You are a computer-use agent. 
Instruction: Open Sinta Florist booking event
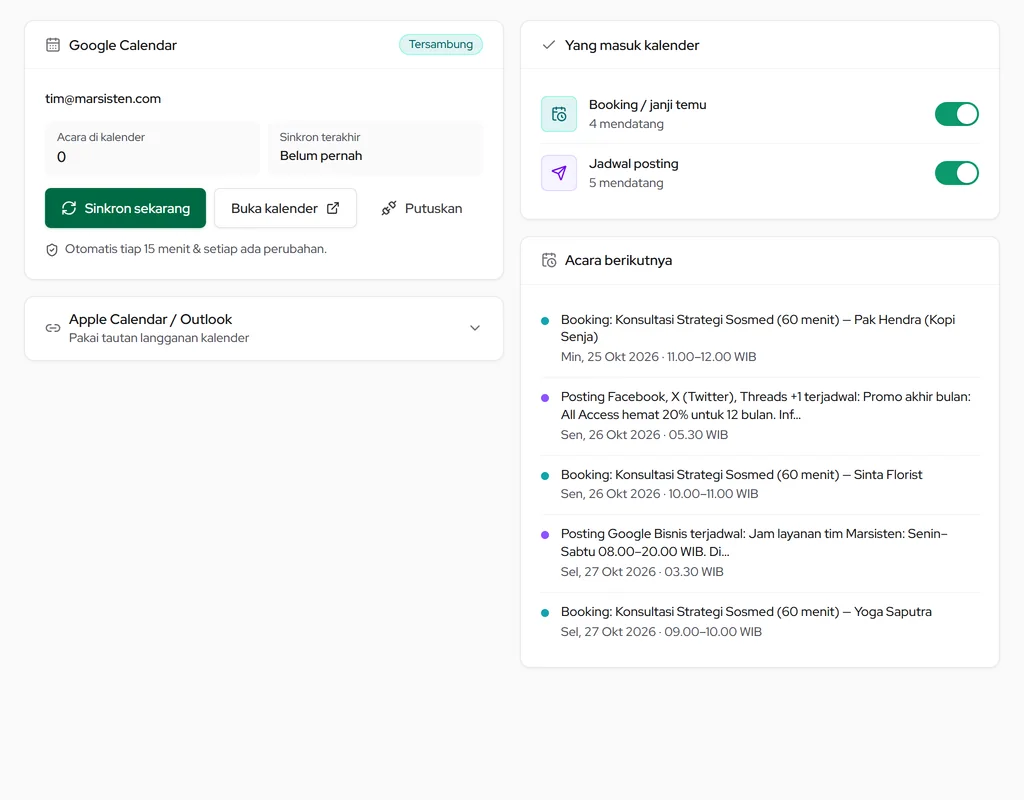click(x=760, y=484)
